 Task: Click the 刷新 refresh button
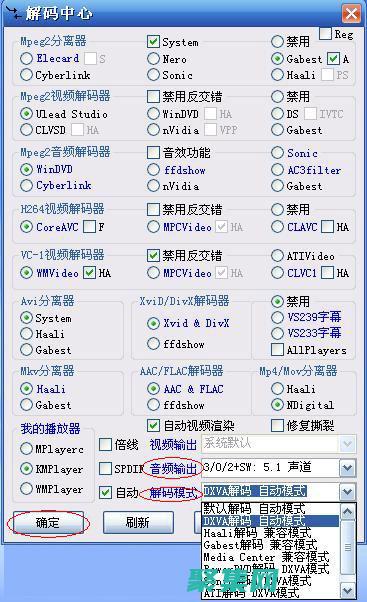138,523
